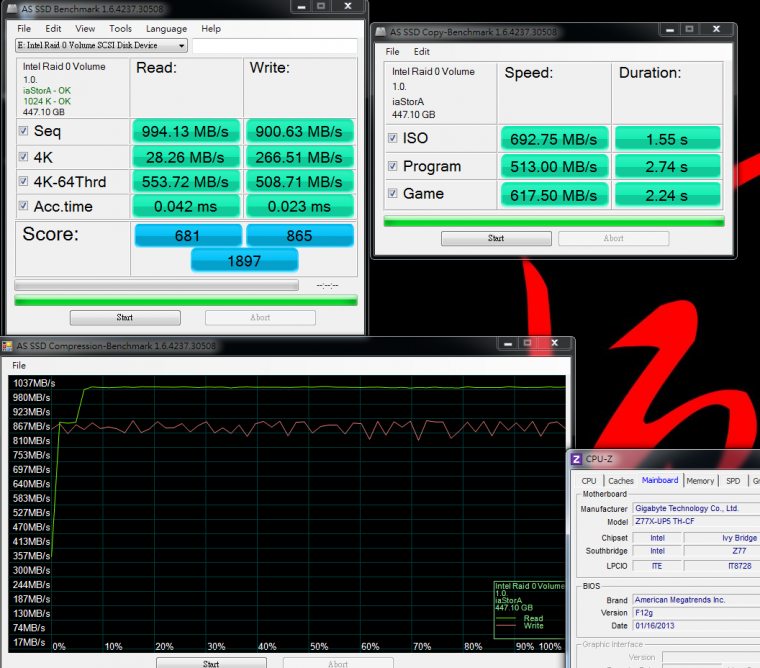760x668 pixels.
Task: Expand the Tools menu in AS SSD Benchmark
Action: pyautogui.click(x=120, y=29)
